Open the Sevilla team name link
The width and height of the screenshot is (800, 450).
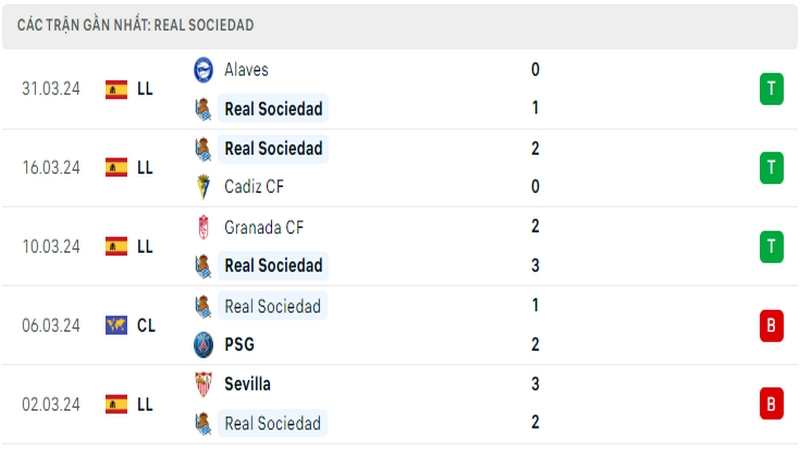[x=247, y=384]
